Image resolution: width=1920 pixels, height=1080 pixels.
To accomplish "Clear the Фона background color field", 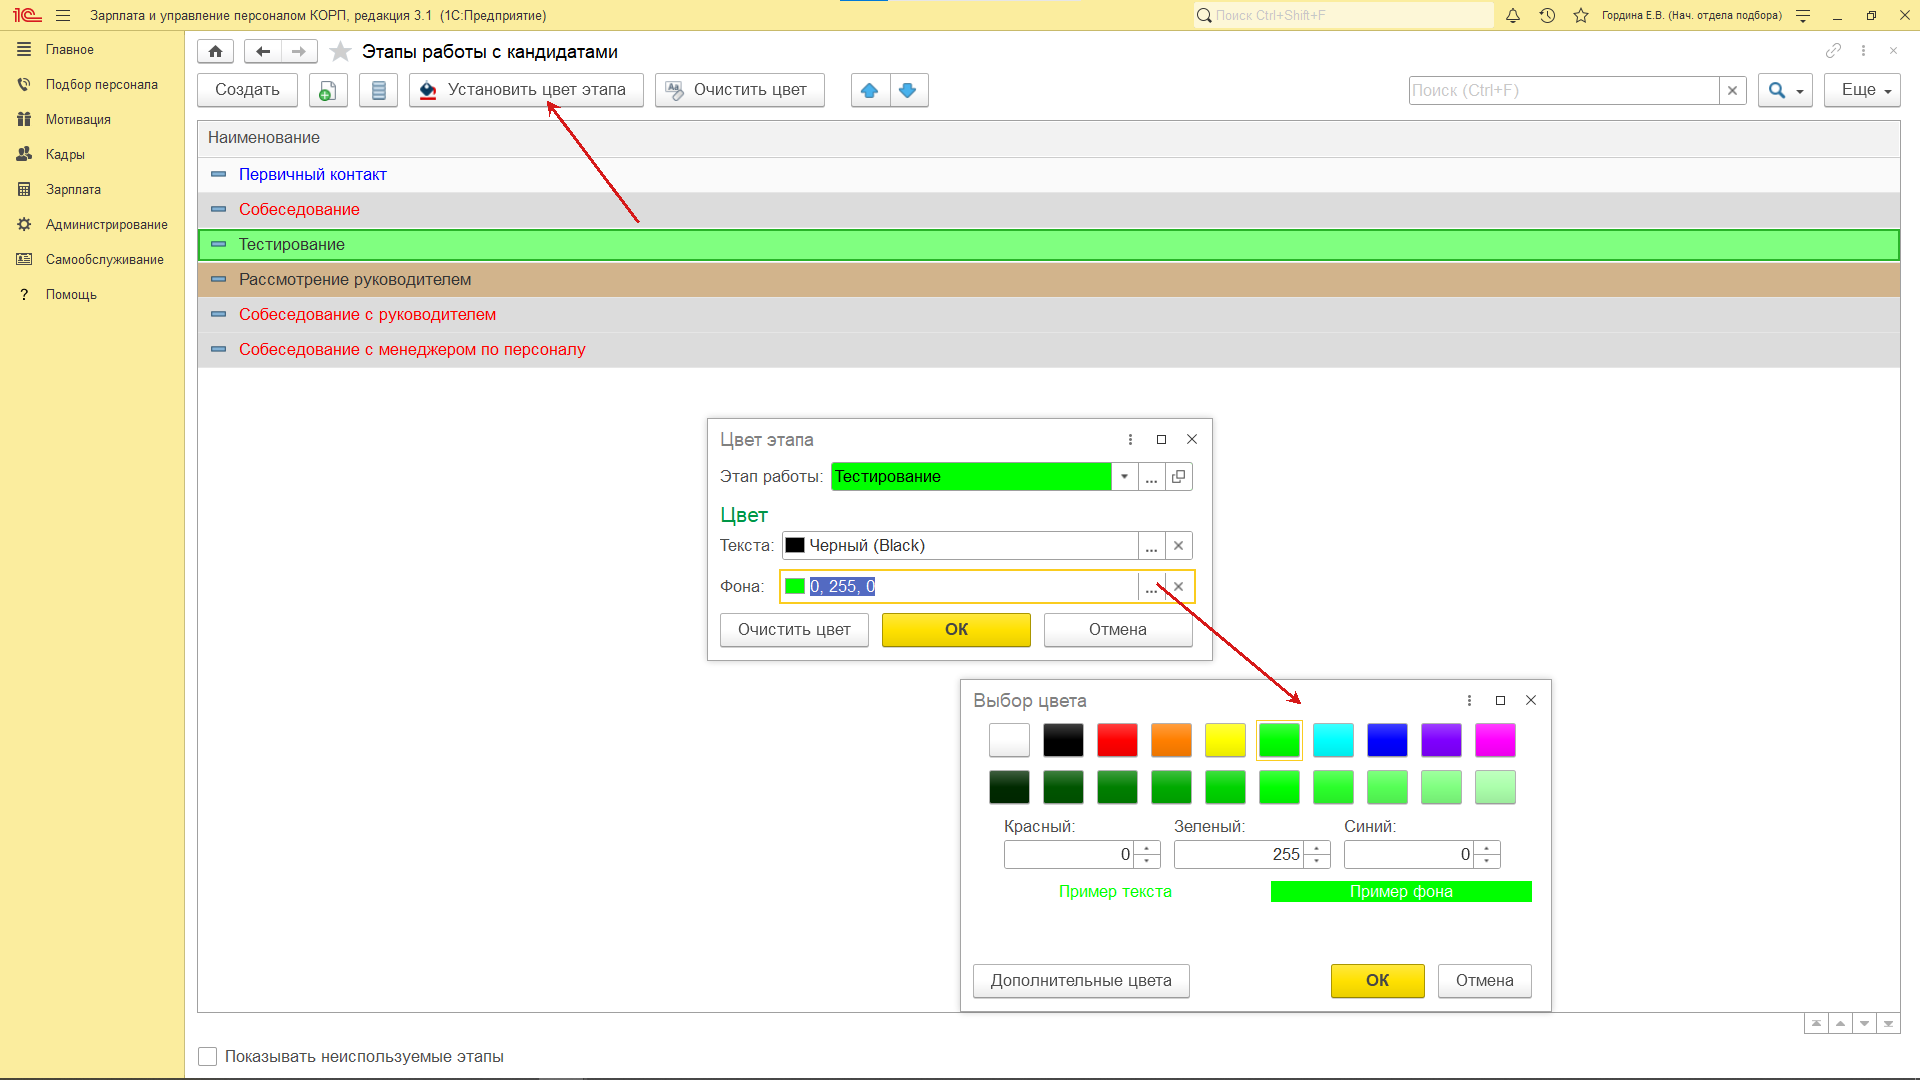I will (x=1178, y=587).
